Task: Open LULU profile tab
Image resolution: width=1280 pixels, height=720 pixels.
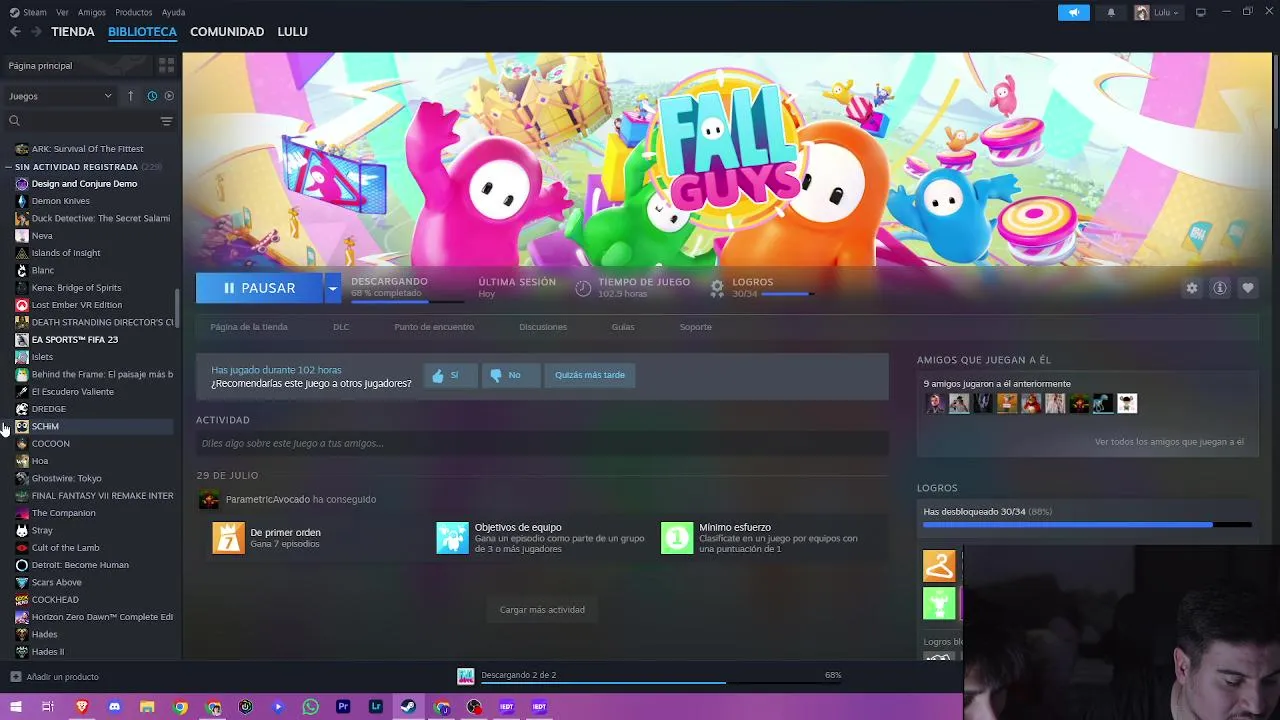Action: point(292,32)
